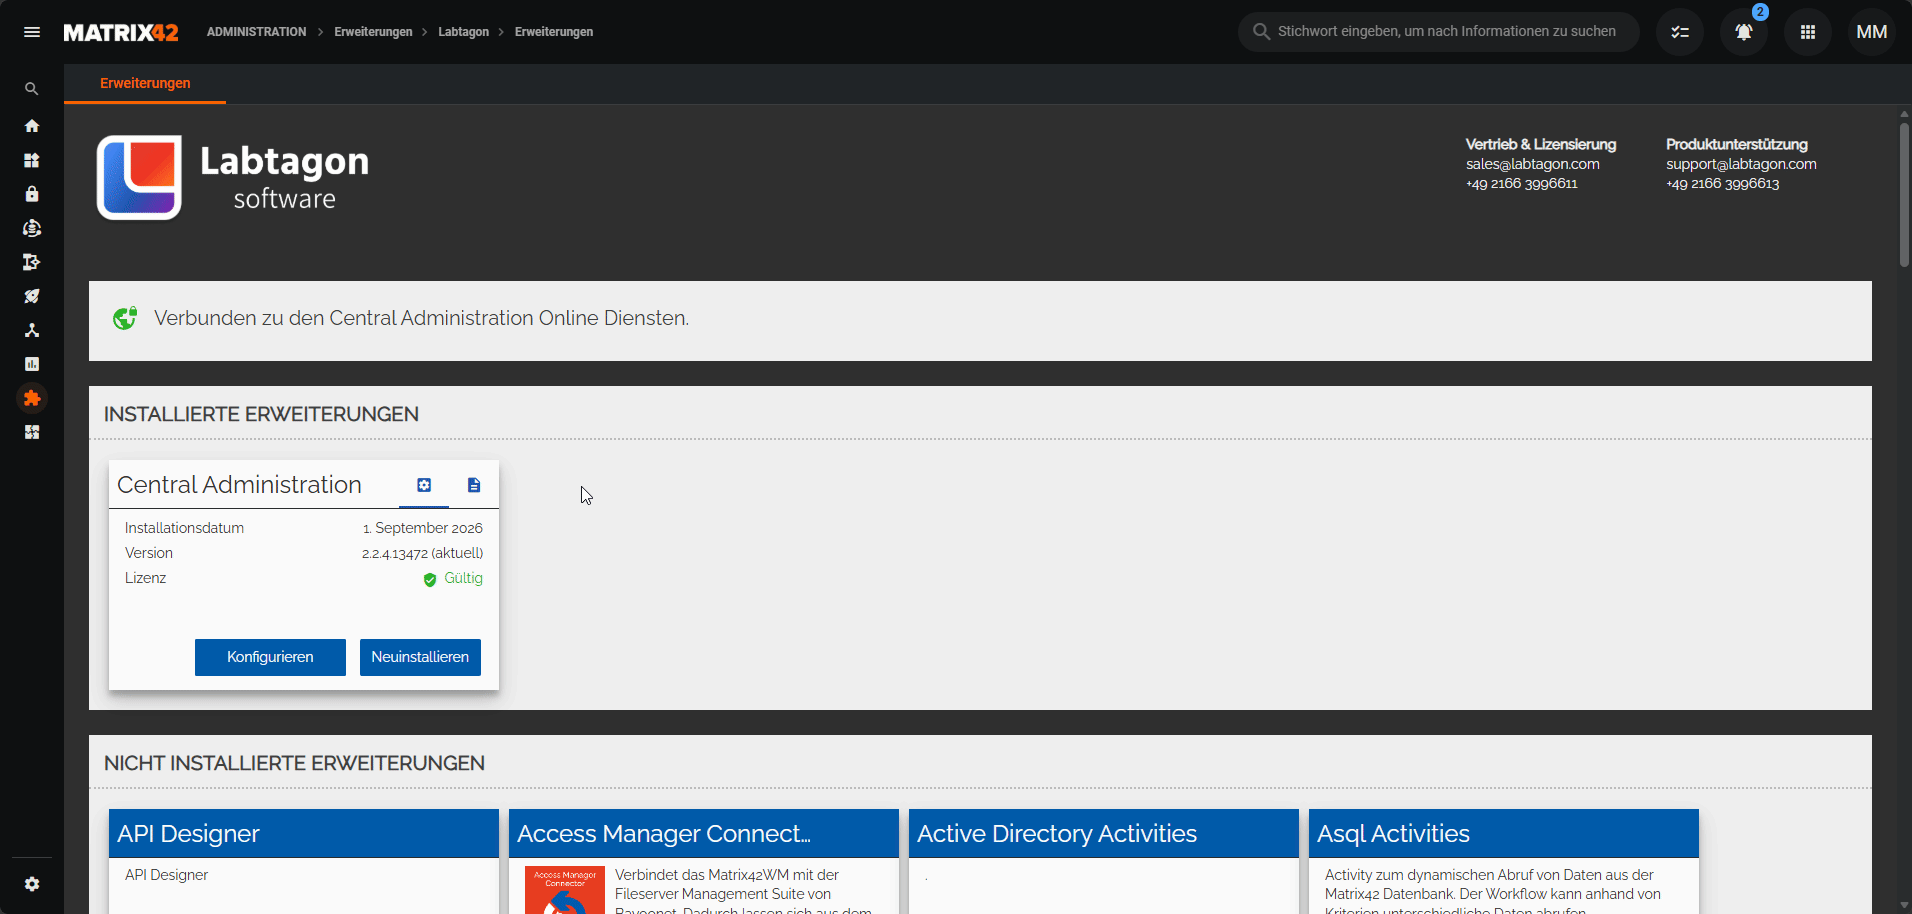The height and width of the screenshot is (914, 1912).
Task: Click the sidebar search magnifier icon
Action: 32,89
